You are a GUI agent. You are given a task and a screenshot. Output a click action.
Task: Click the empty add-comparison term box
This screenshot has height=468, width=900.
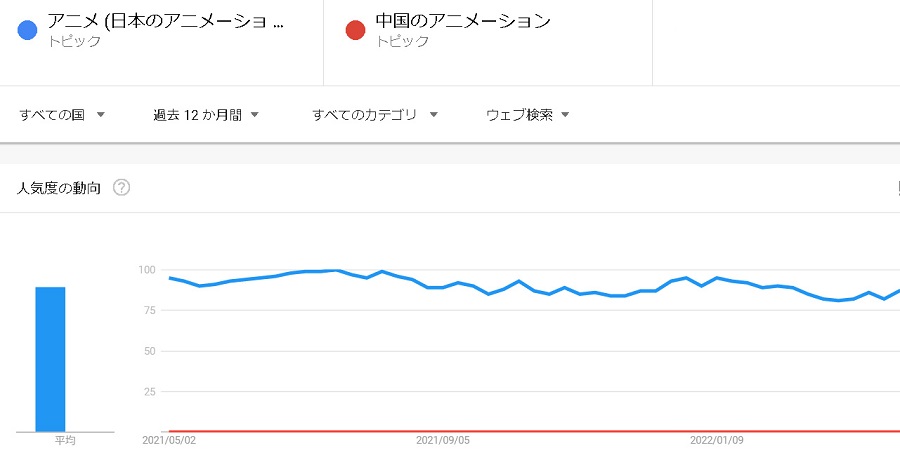776,42
